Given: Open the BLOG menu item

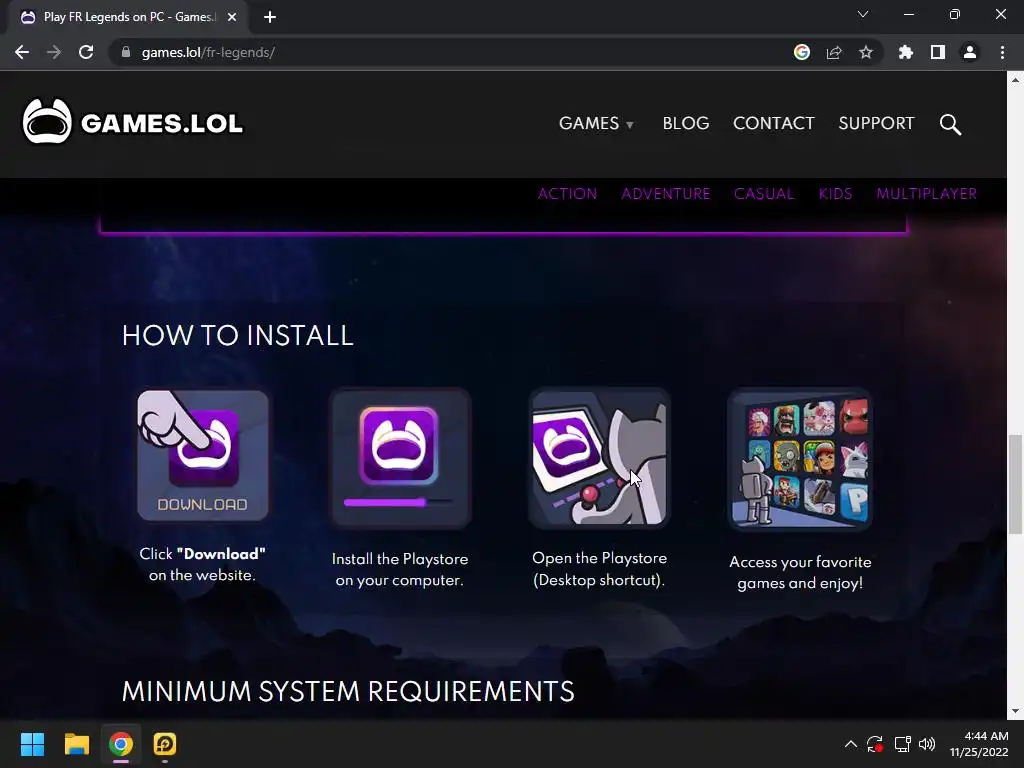Looking at the screenshot, I should pyautogui.click(x=686, y=123).
